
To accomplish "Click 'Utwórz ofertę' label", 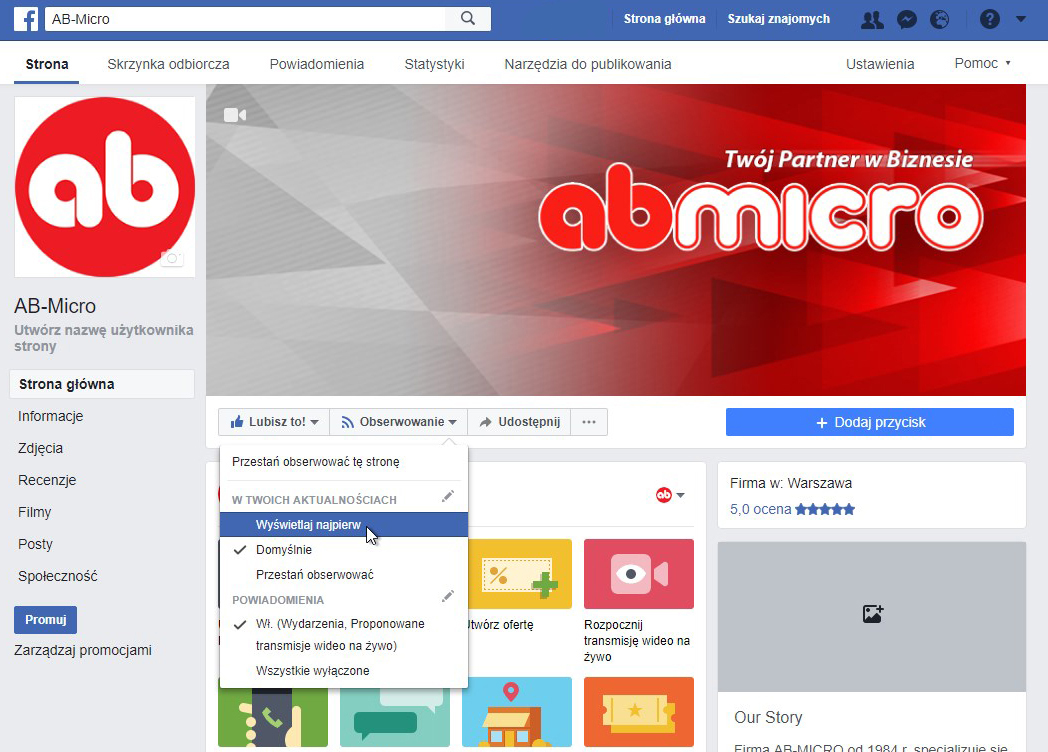I will click(500, 625).
